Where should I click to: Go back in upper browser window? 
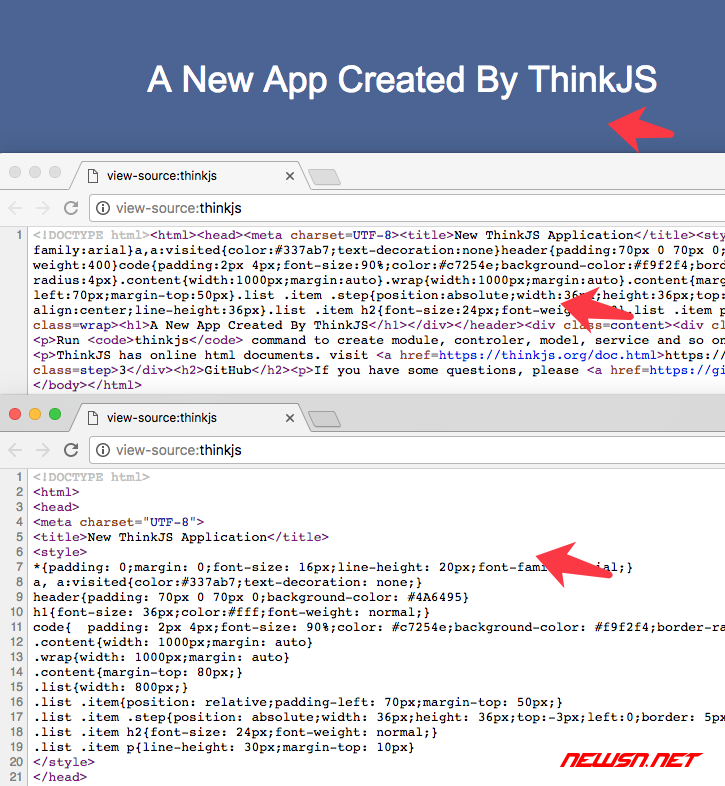click(x=16, y=208)
